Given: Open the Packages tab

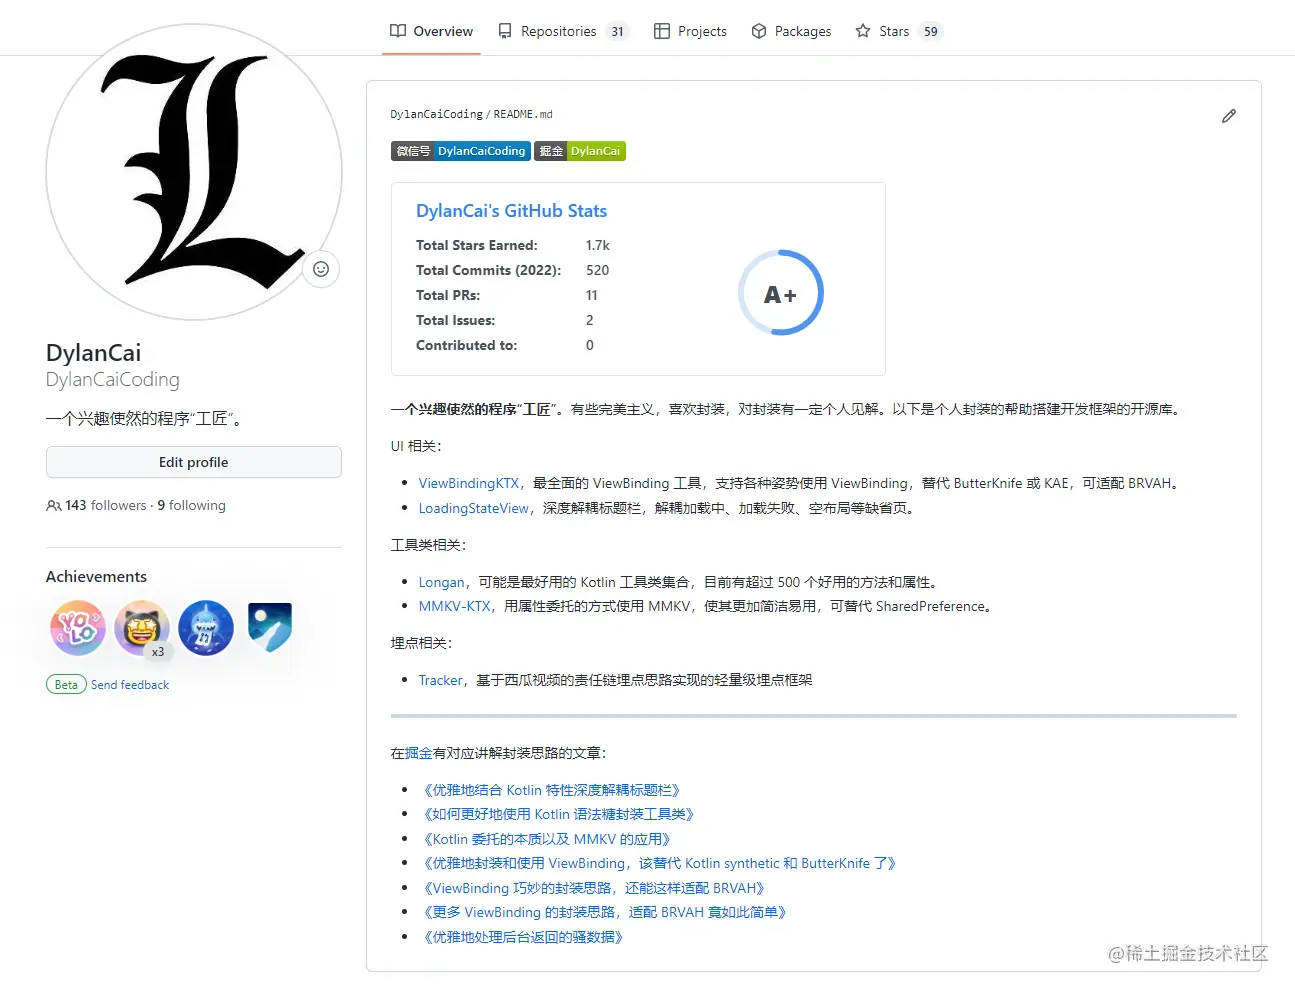Looking at the screenshot, I should click(x=791, y=31).
